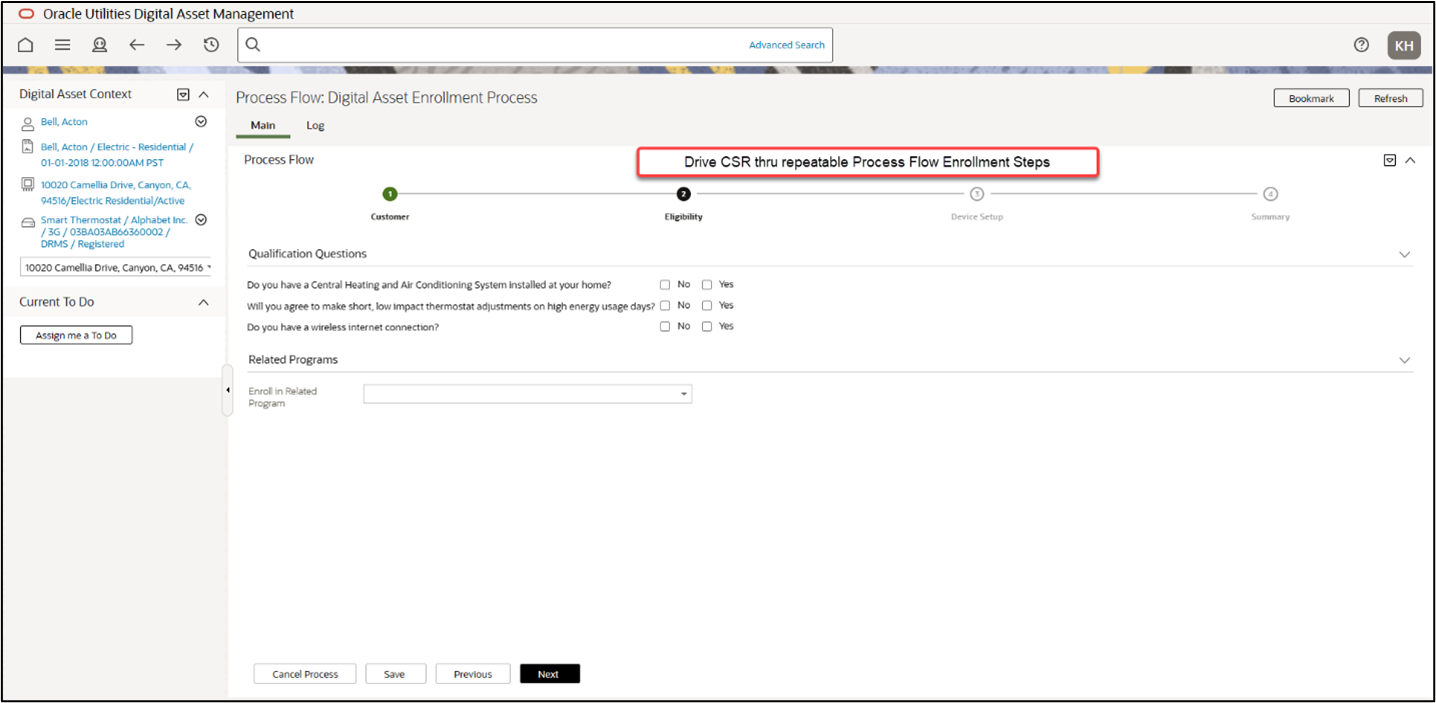
Task: Check Yes for thermostat adjustments question
Action: pos(707,306)
